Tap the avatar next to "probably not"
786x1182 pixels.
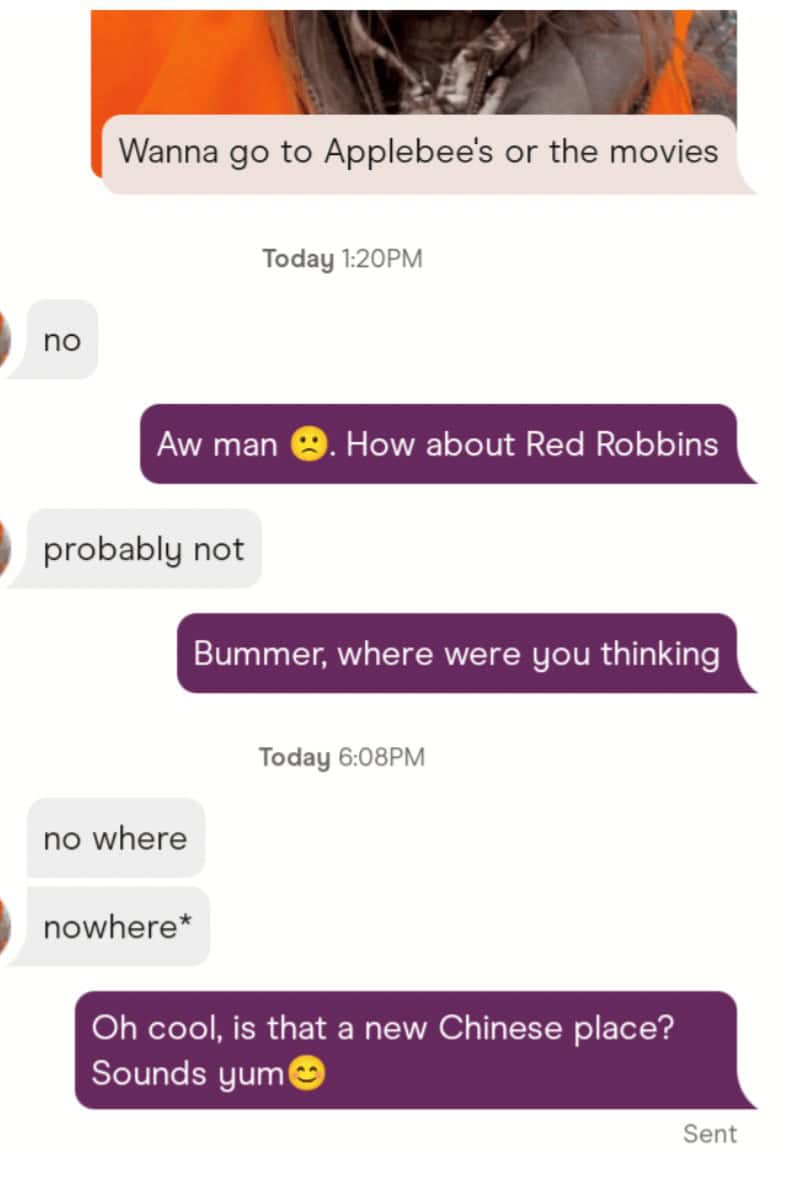point(5,548)
